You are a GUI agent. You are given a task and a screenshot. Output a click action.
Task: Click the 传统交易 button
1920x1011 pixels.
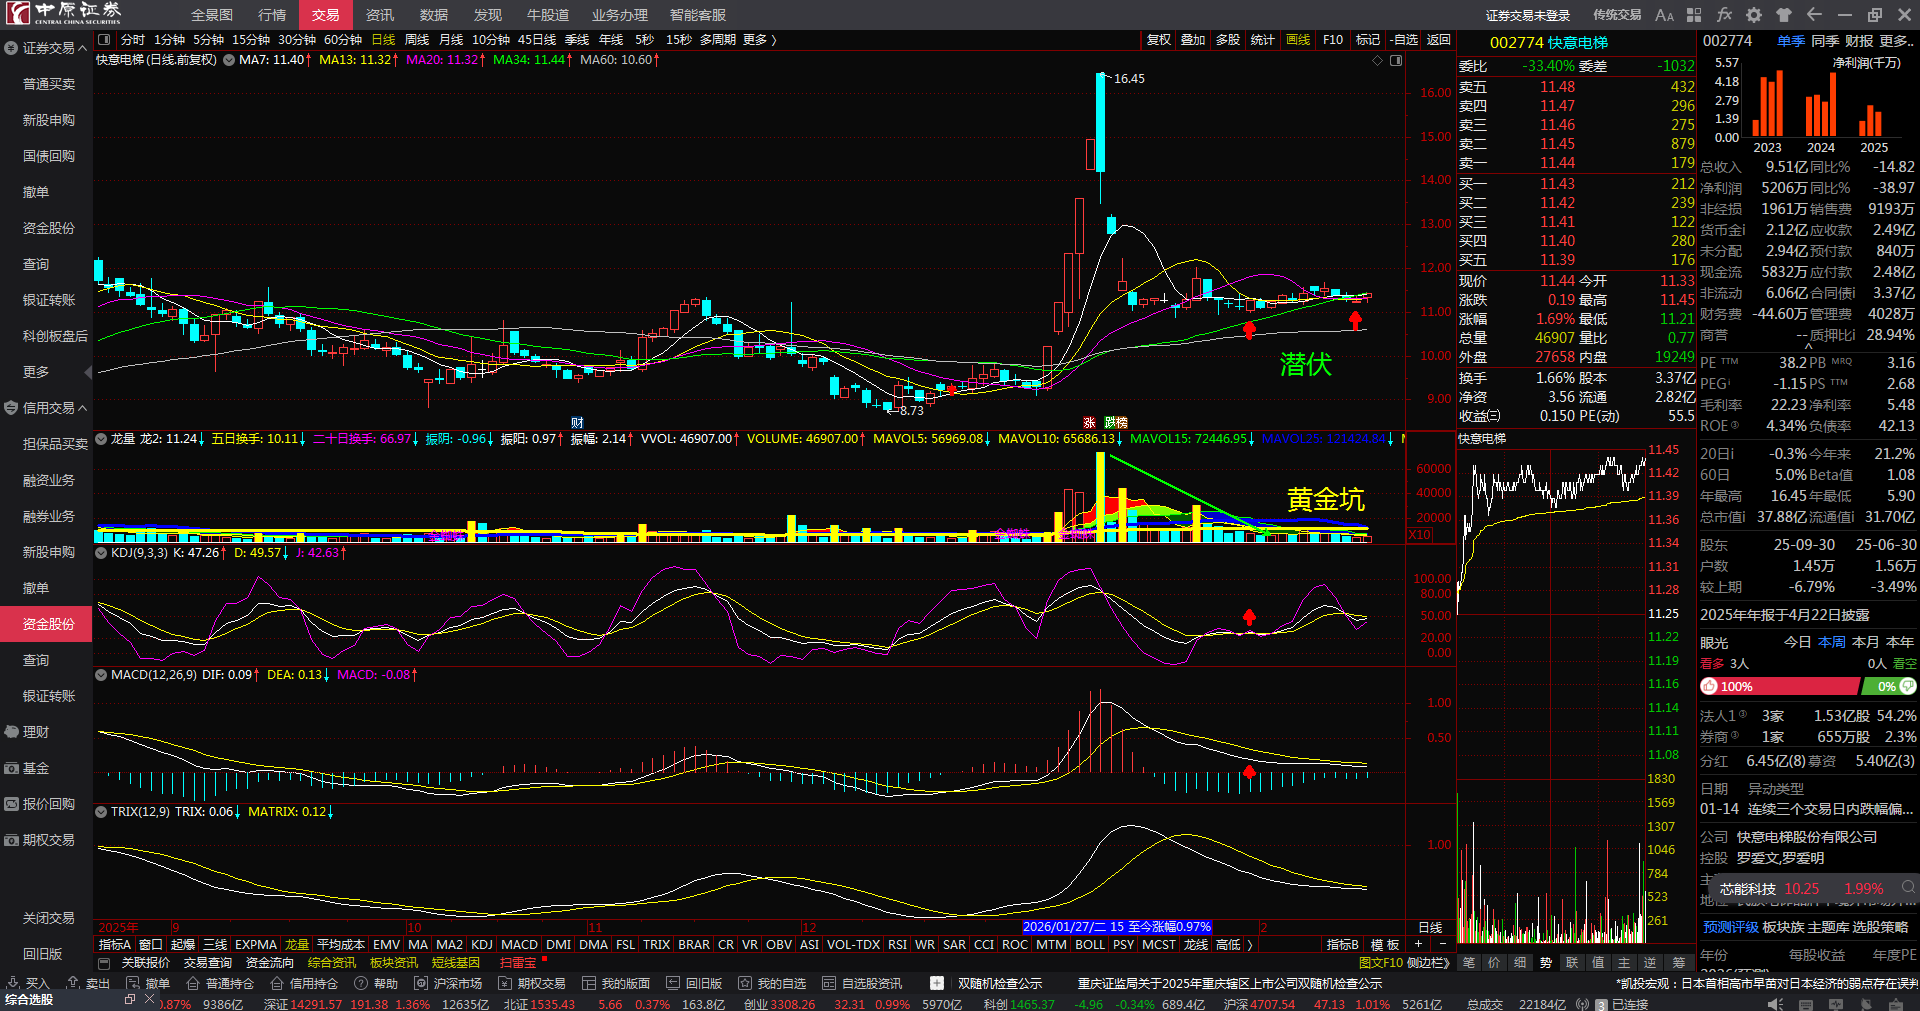1617,15
